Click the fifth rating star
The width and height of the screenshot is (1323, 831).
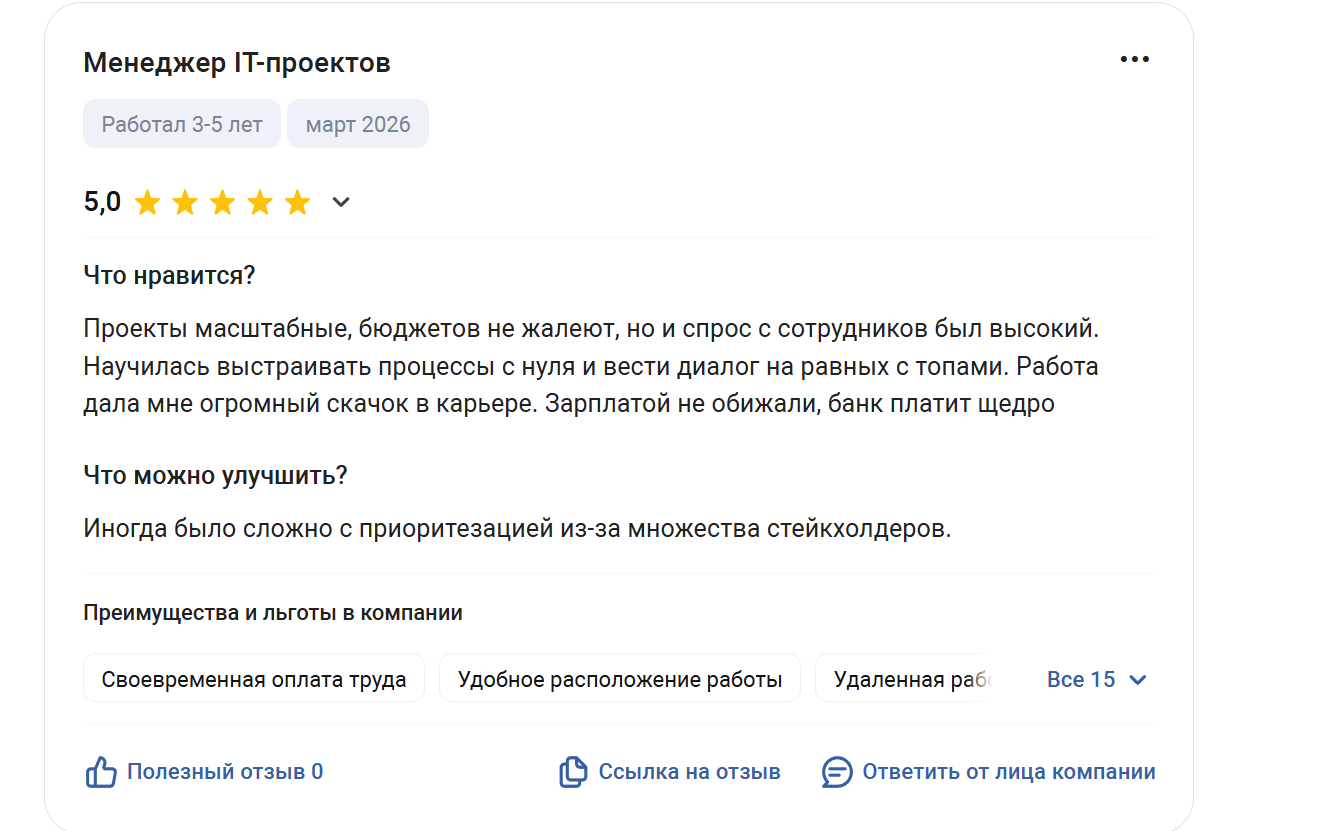tap(297, 203)
